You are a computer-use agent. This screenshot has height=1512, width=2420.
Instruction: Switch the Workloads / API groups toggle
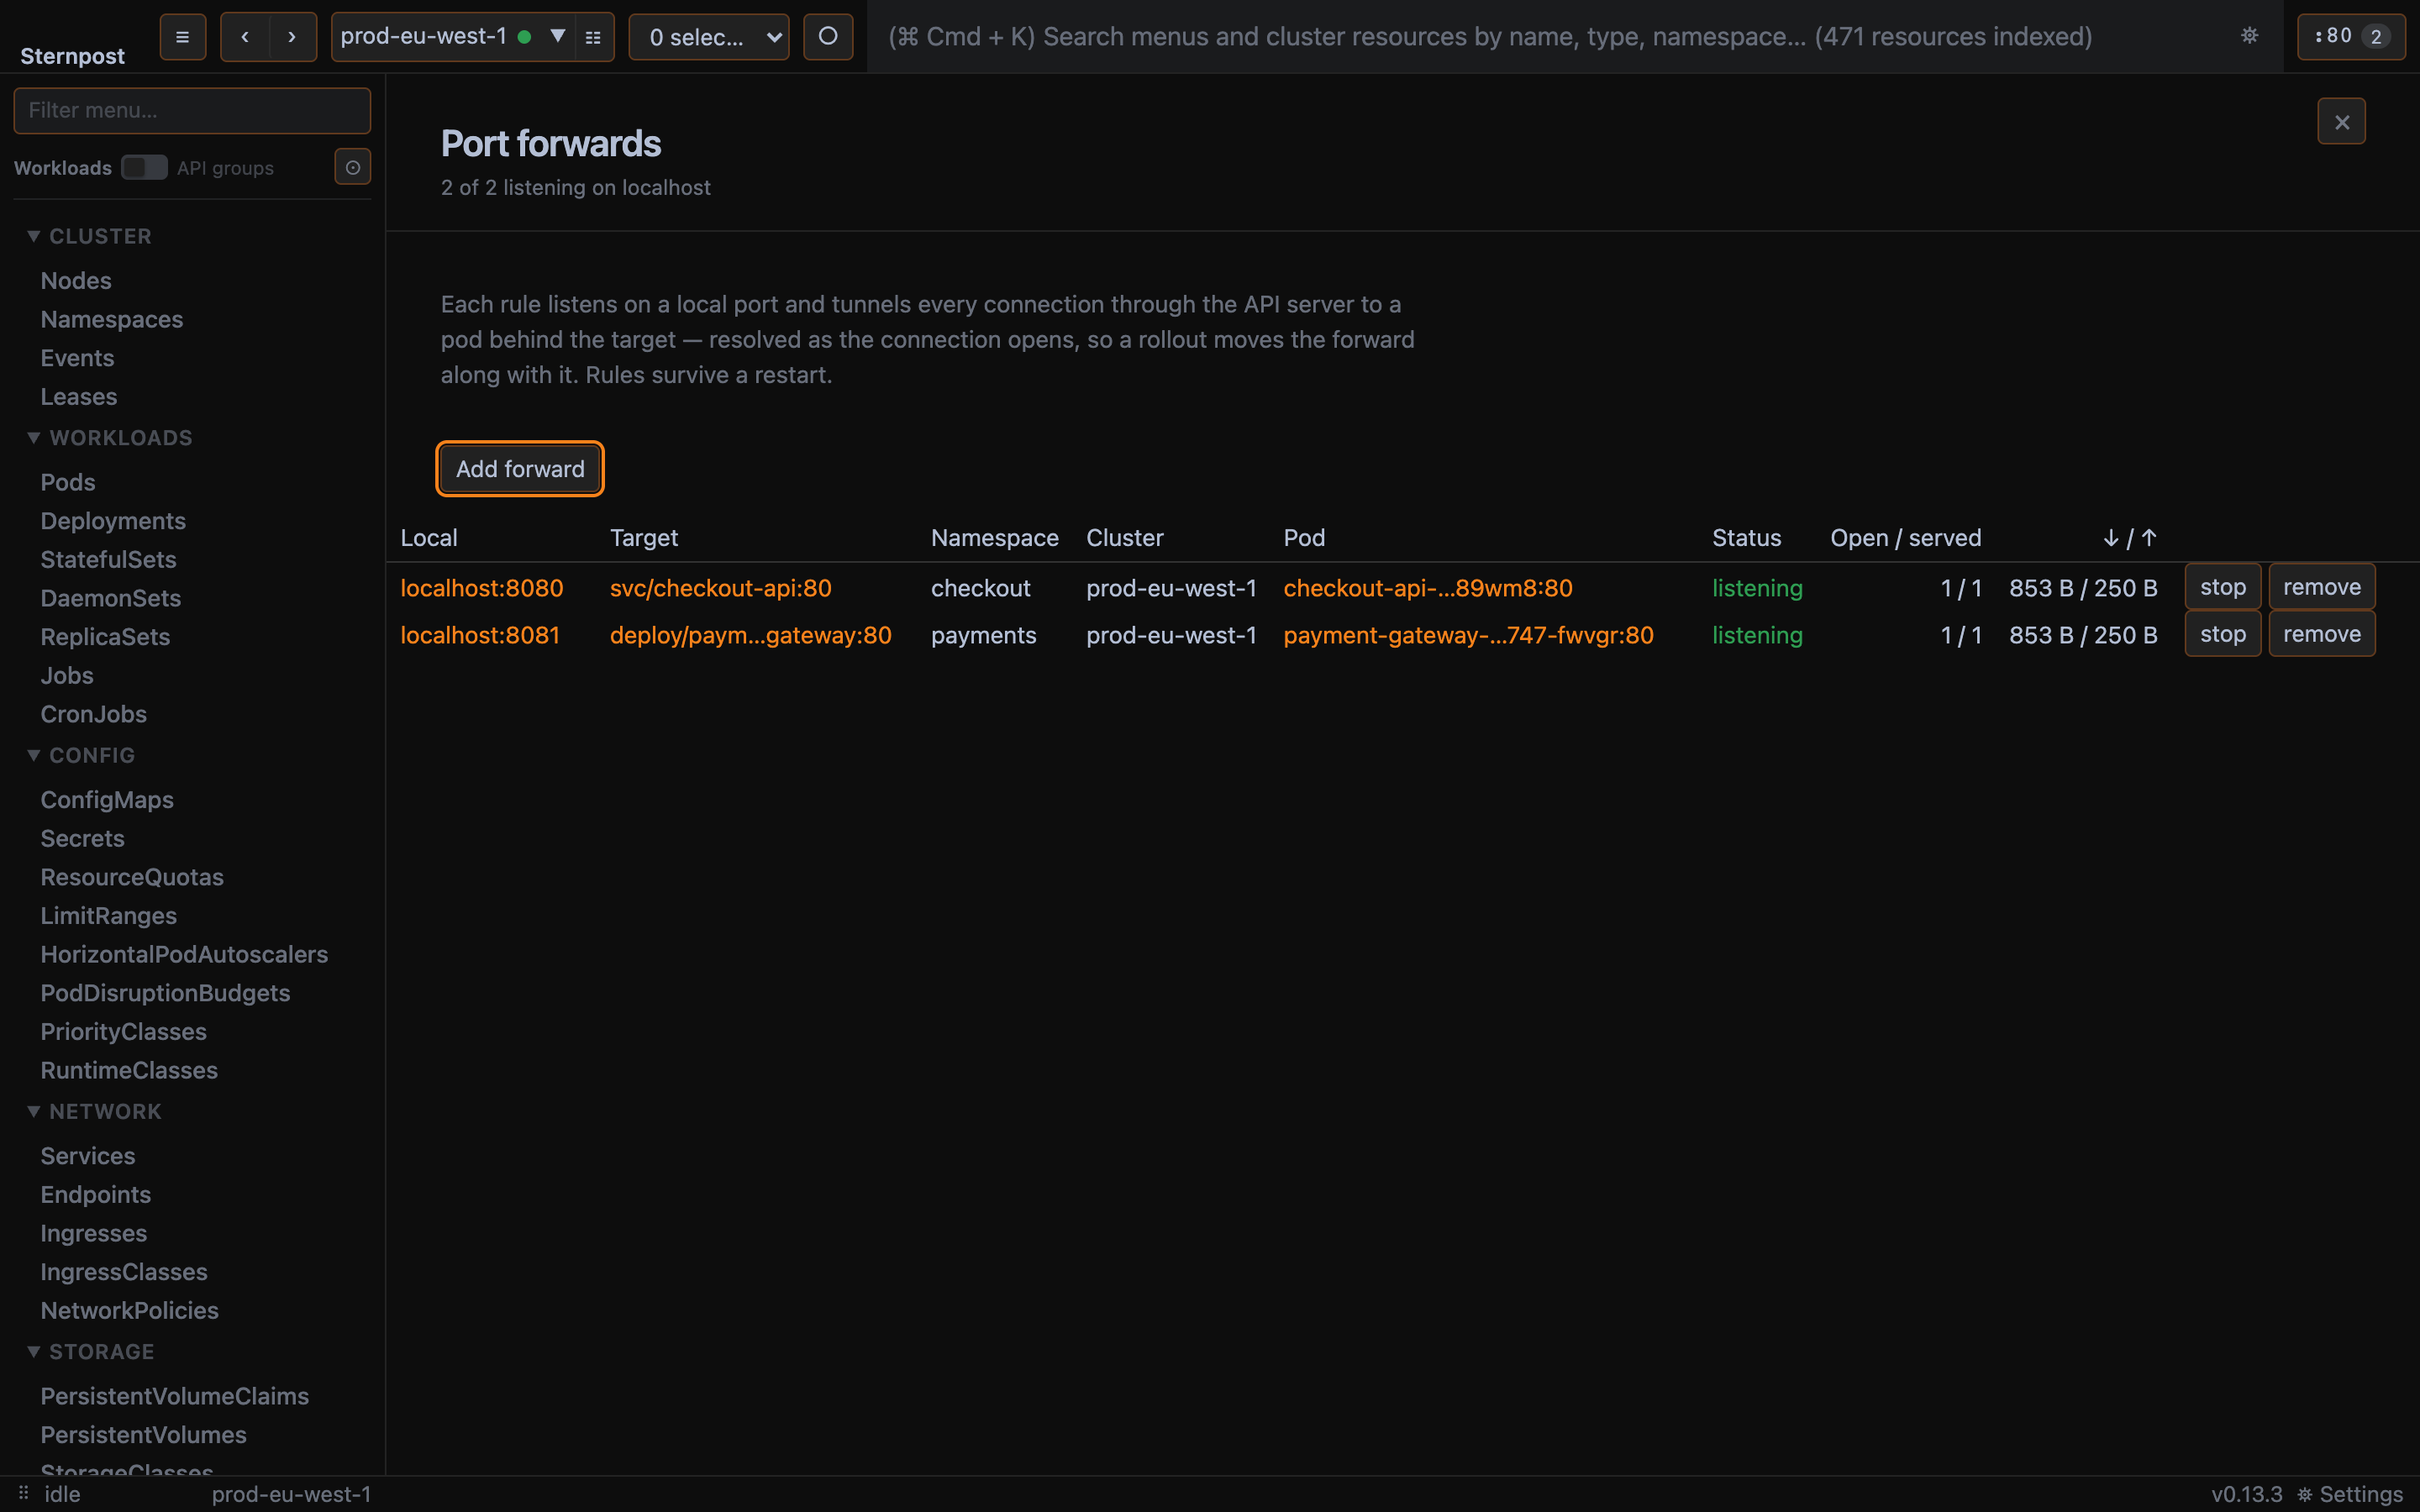tap(144, 167)
